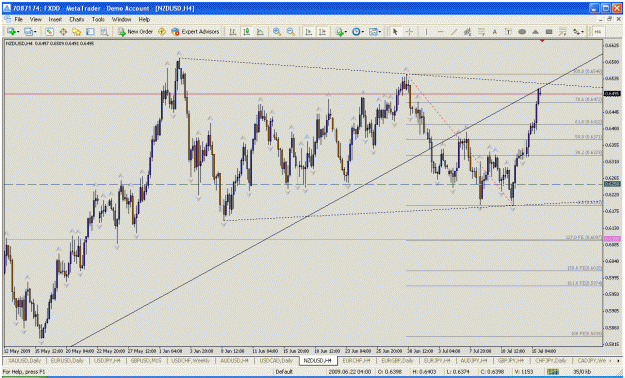Open the Indicators list button
The height and width of the screenshot is (378, 625).
(339, 32)
